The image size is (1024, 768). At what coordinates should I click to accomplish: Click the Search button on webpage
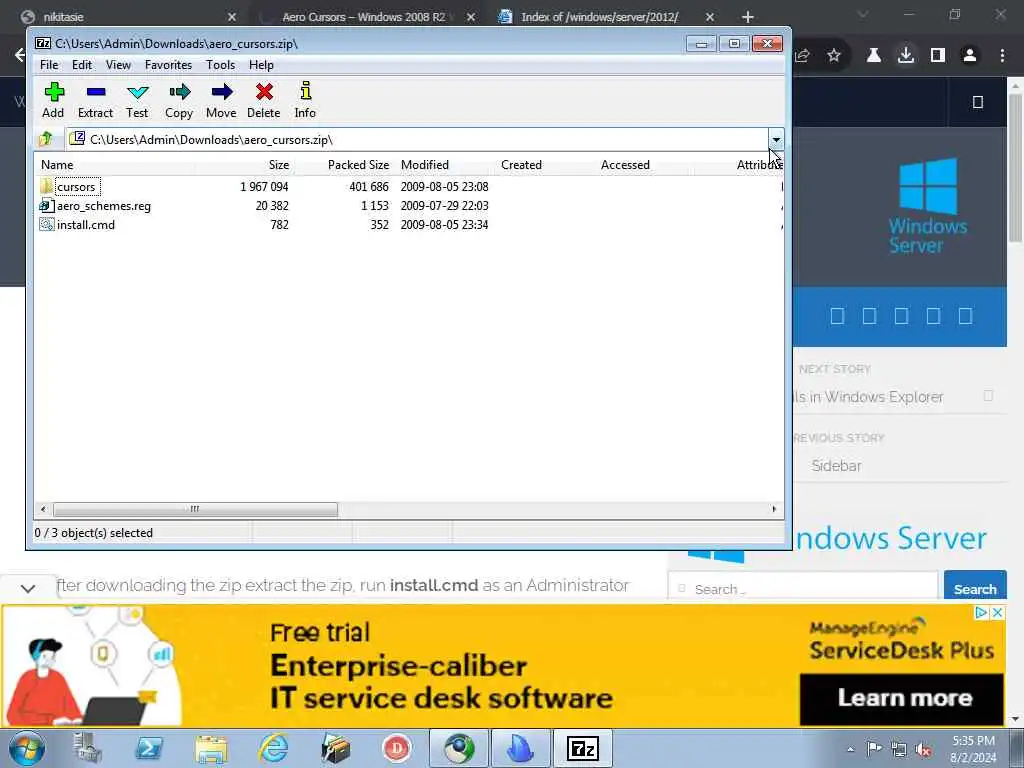click(975, 588)
